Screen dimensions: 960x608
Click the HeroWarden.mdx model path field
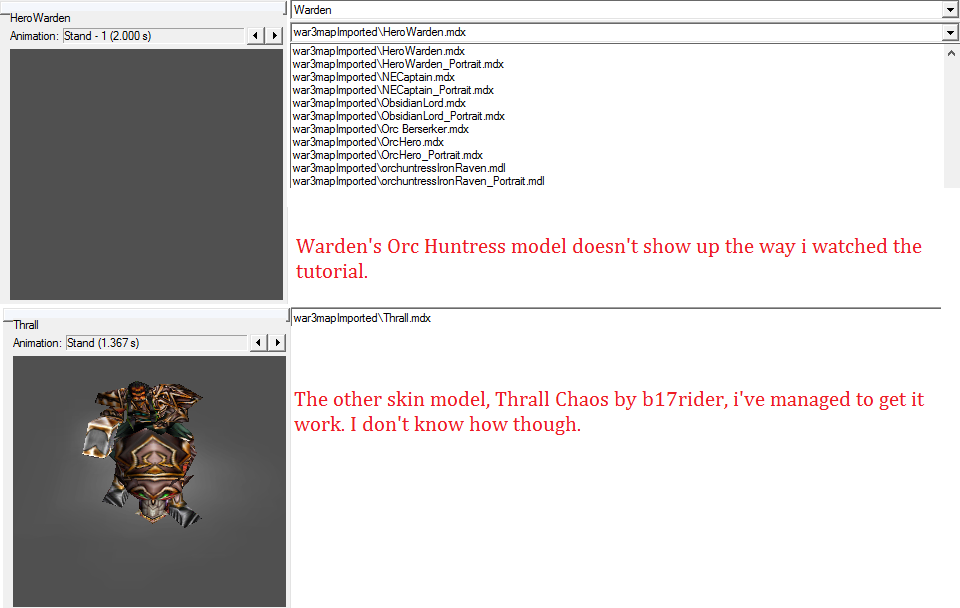pos(617,32)
